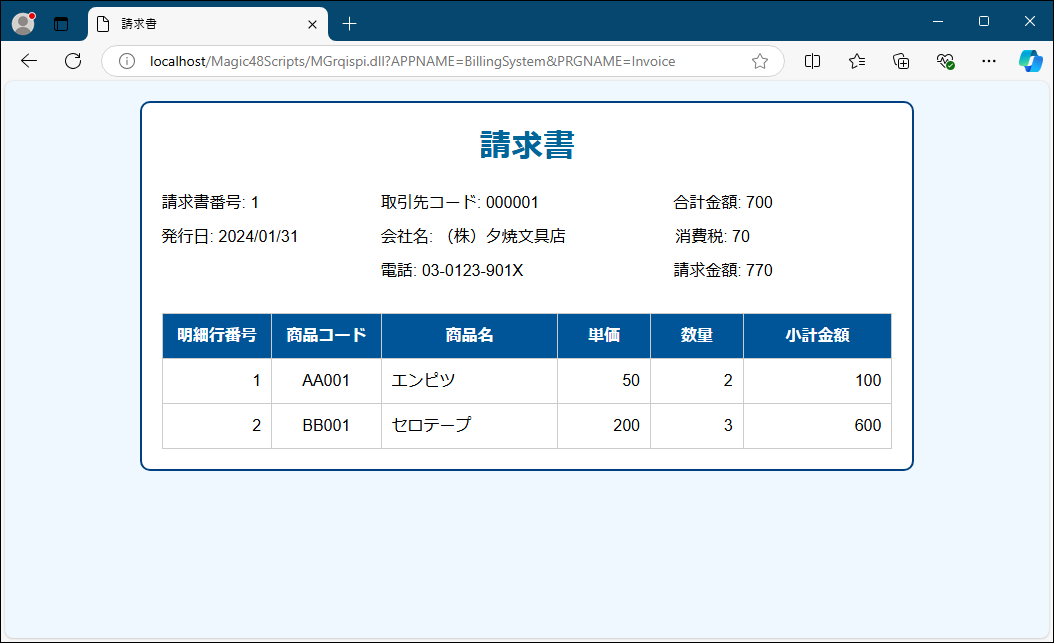Click the 商品名 column header
Screen dimensions: 1054x643
click(469, 336)
